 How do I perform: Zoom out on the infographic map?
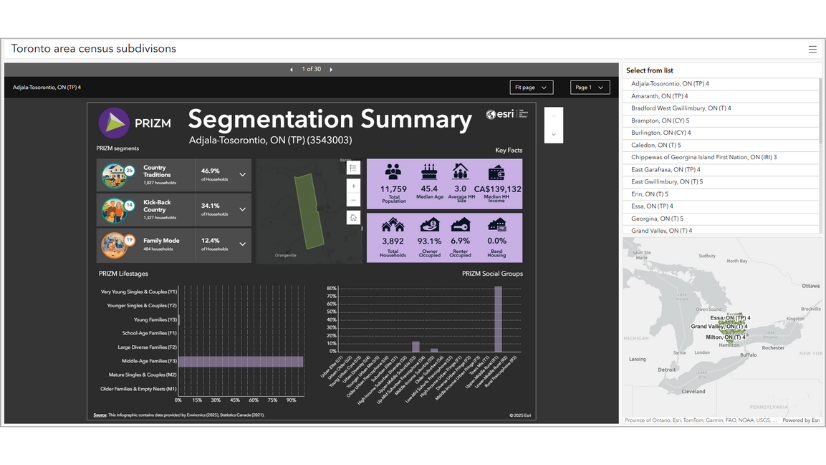coord(353,200)
